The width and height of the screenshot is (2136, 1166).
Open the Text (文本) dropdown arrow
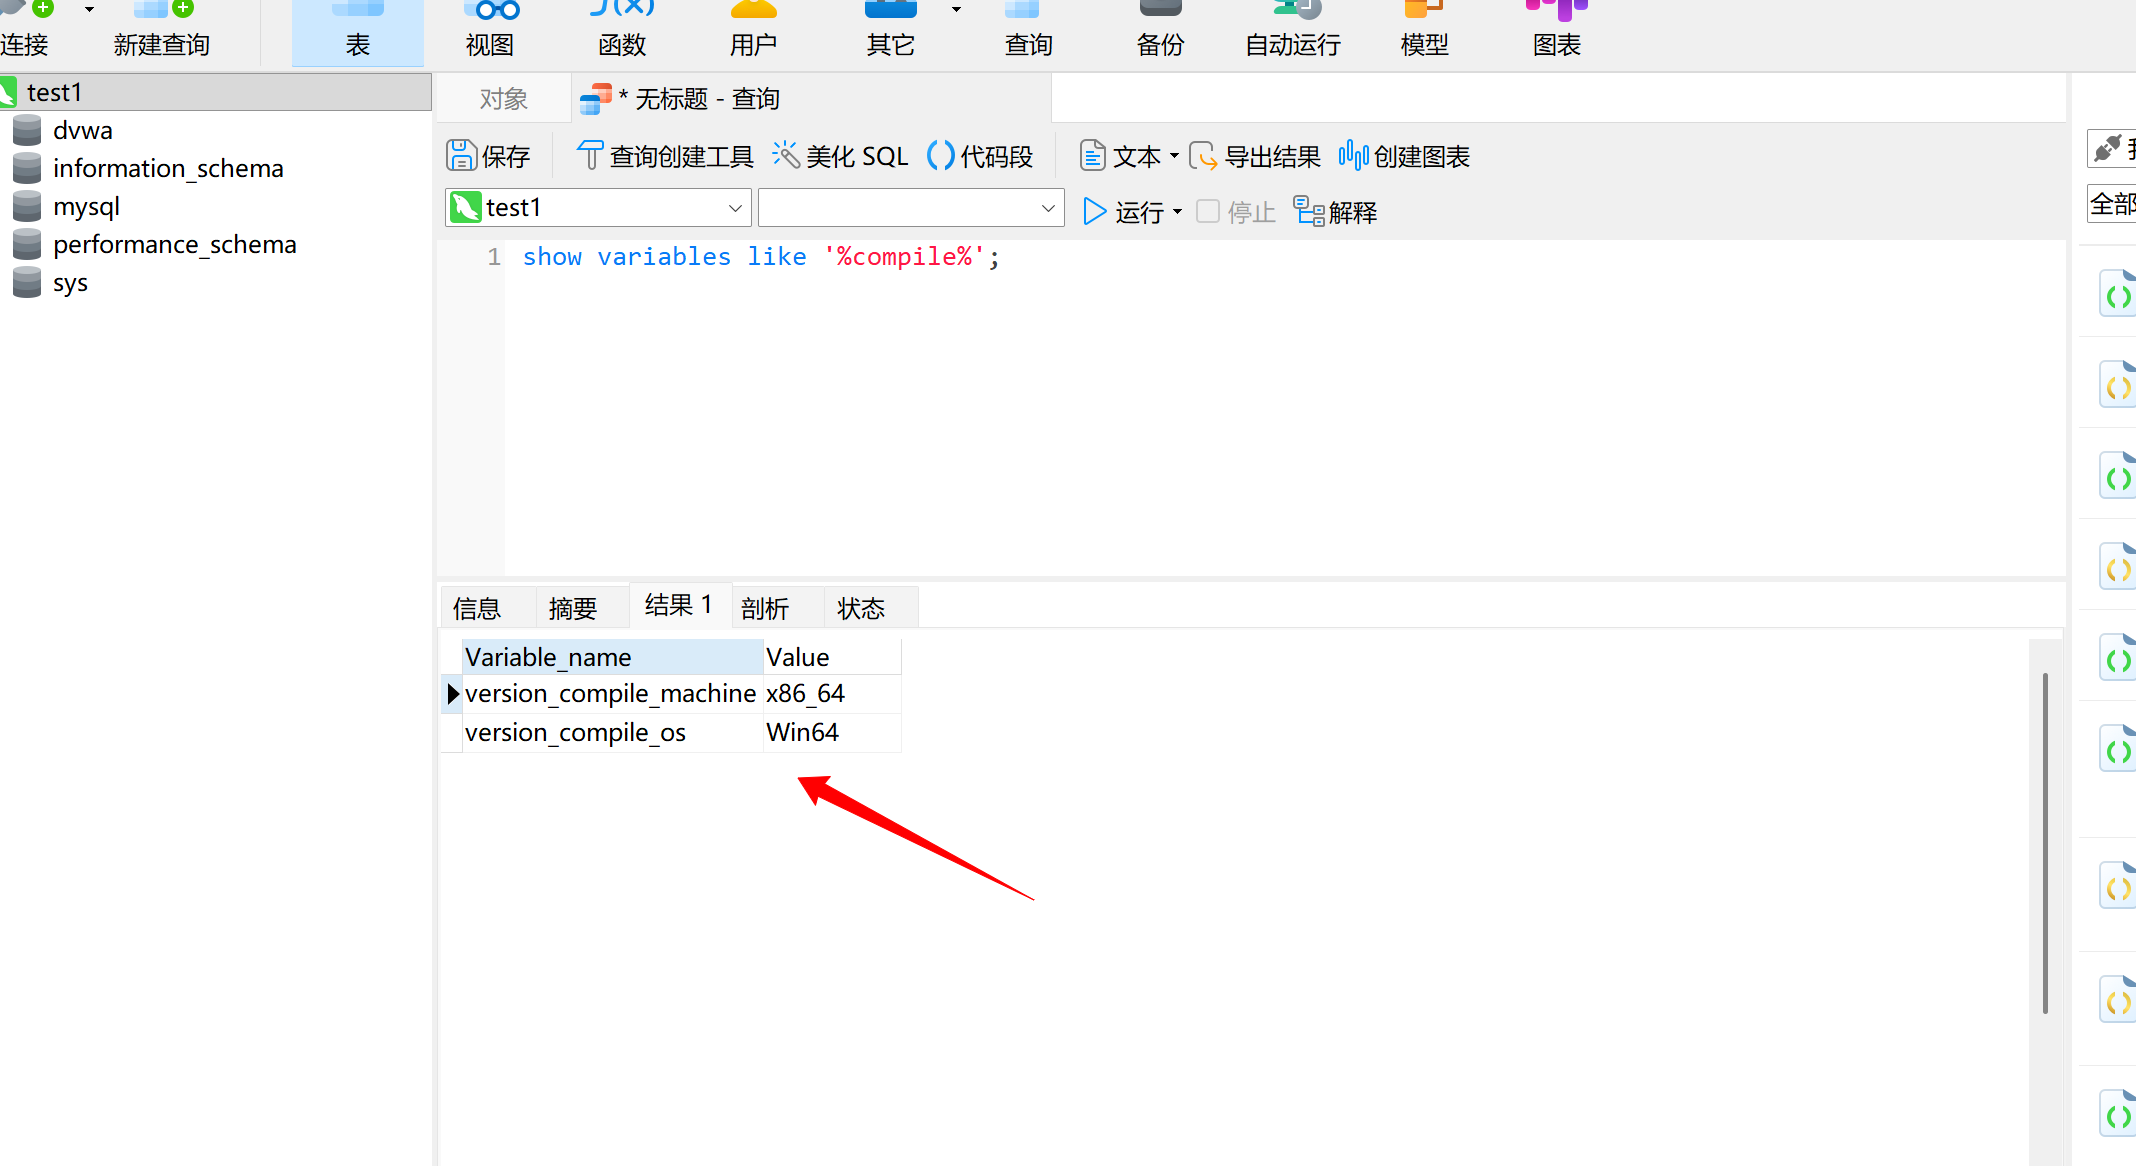(1174, 156)
